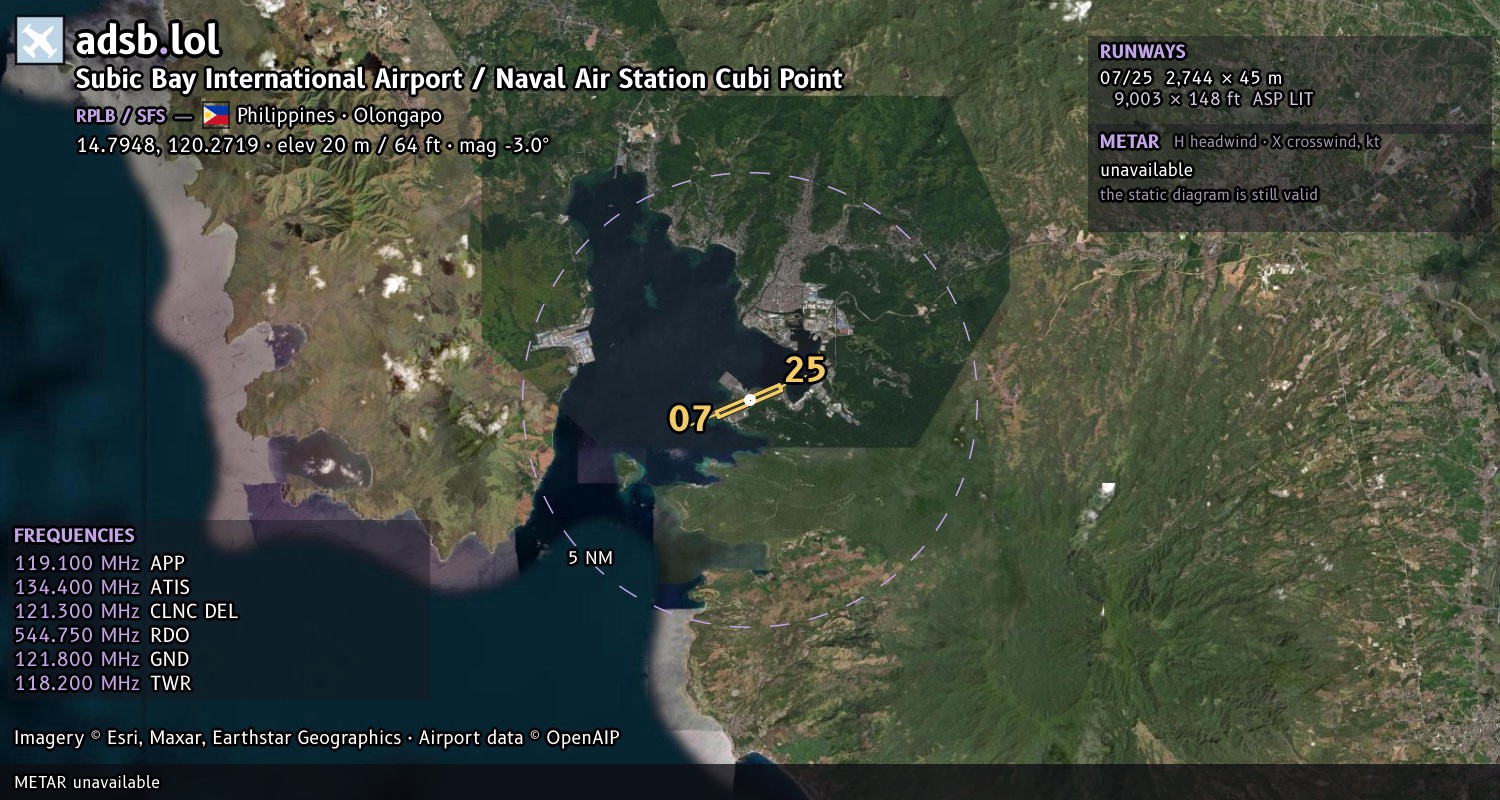Image resolution: width=1500 pixels, height=800 pixels.
Task: Click the 'unavailable' METAR status text
Action: pos(1146,170)
